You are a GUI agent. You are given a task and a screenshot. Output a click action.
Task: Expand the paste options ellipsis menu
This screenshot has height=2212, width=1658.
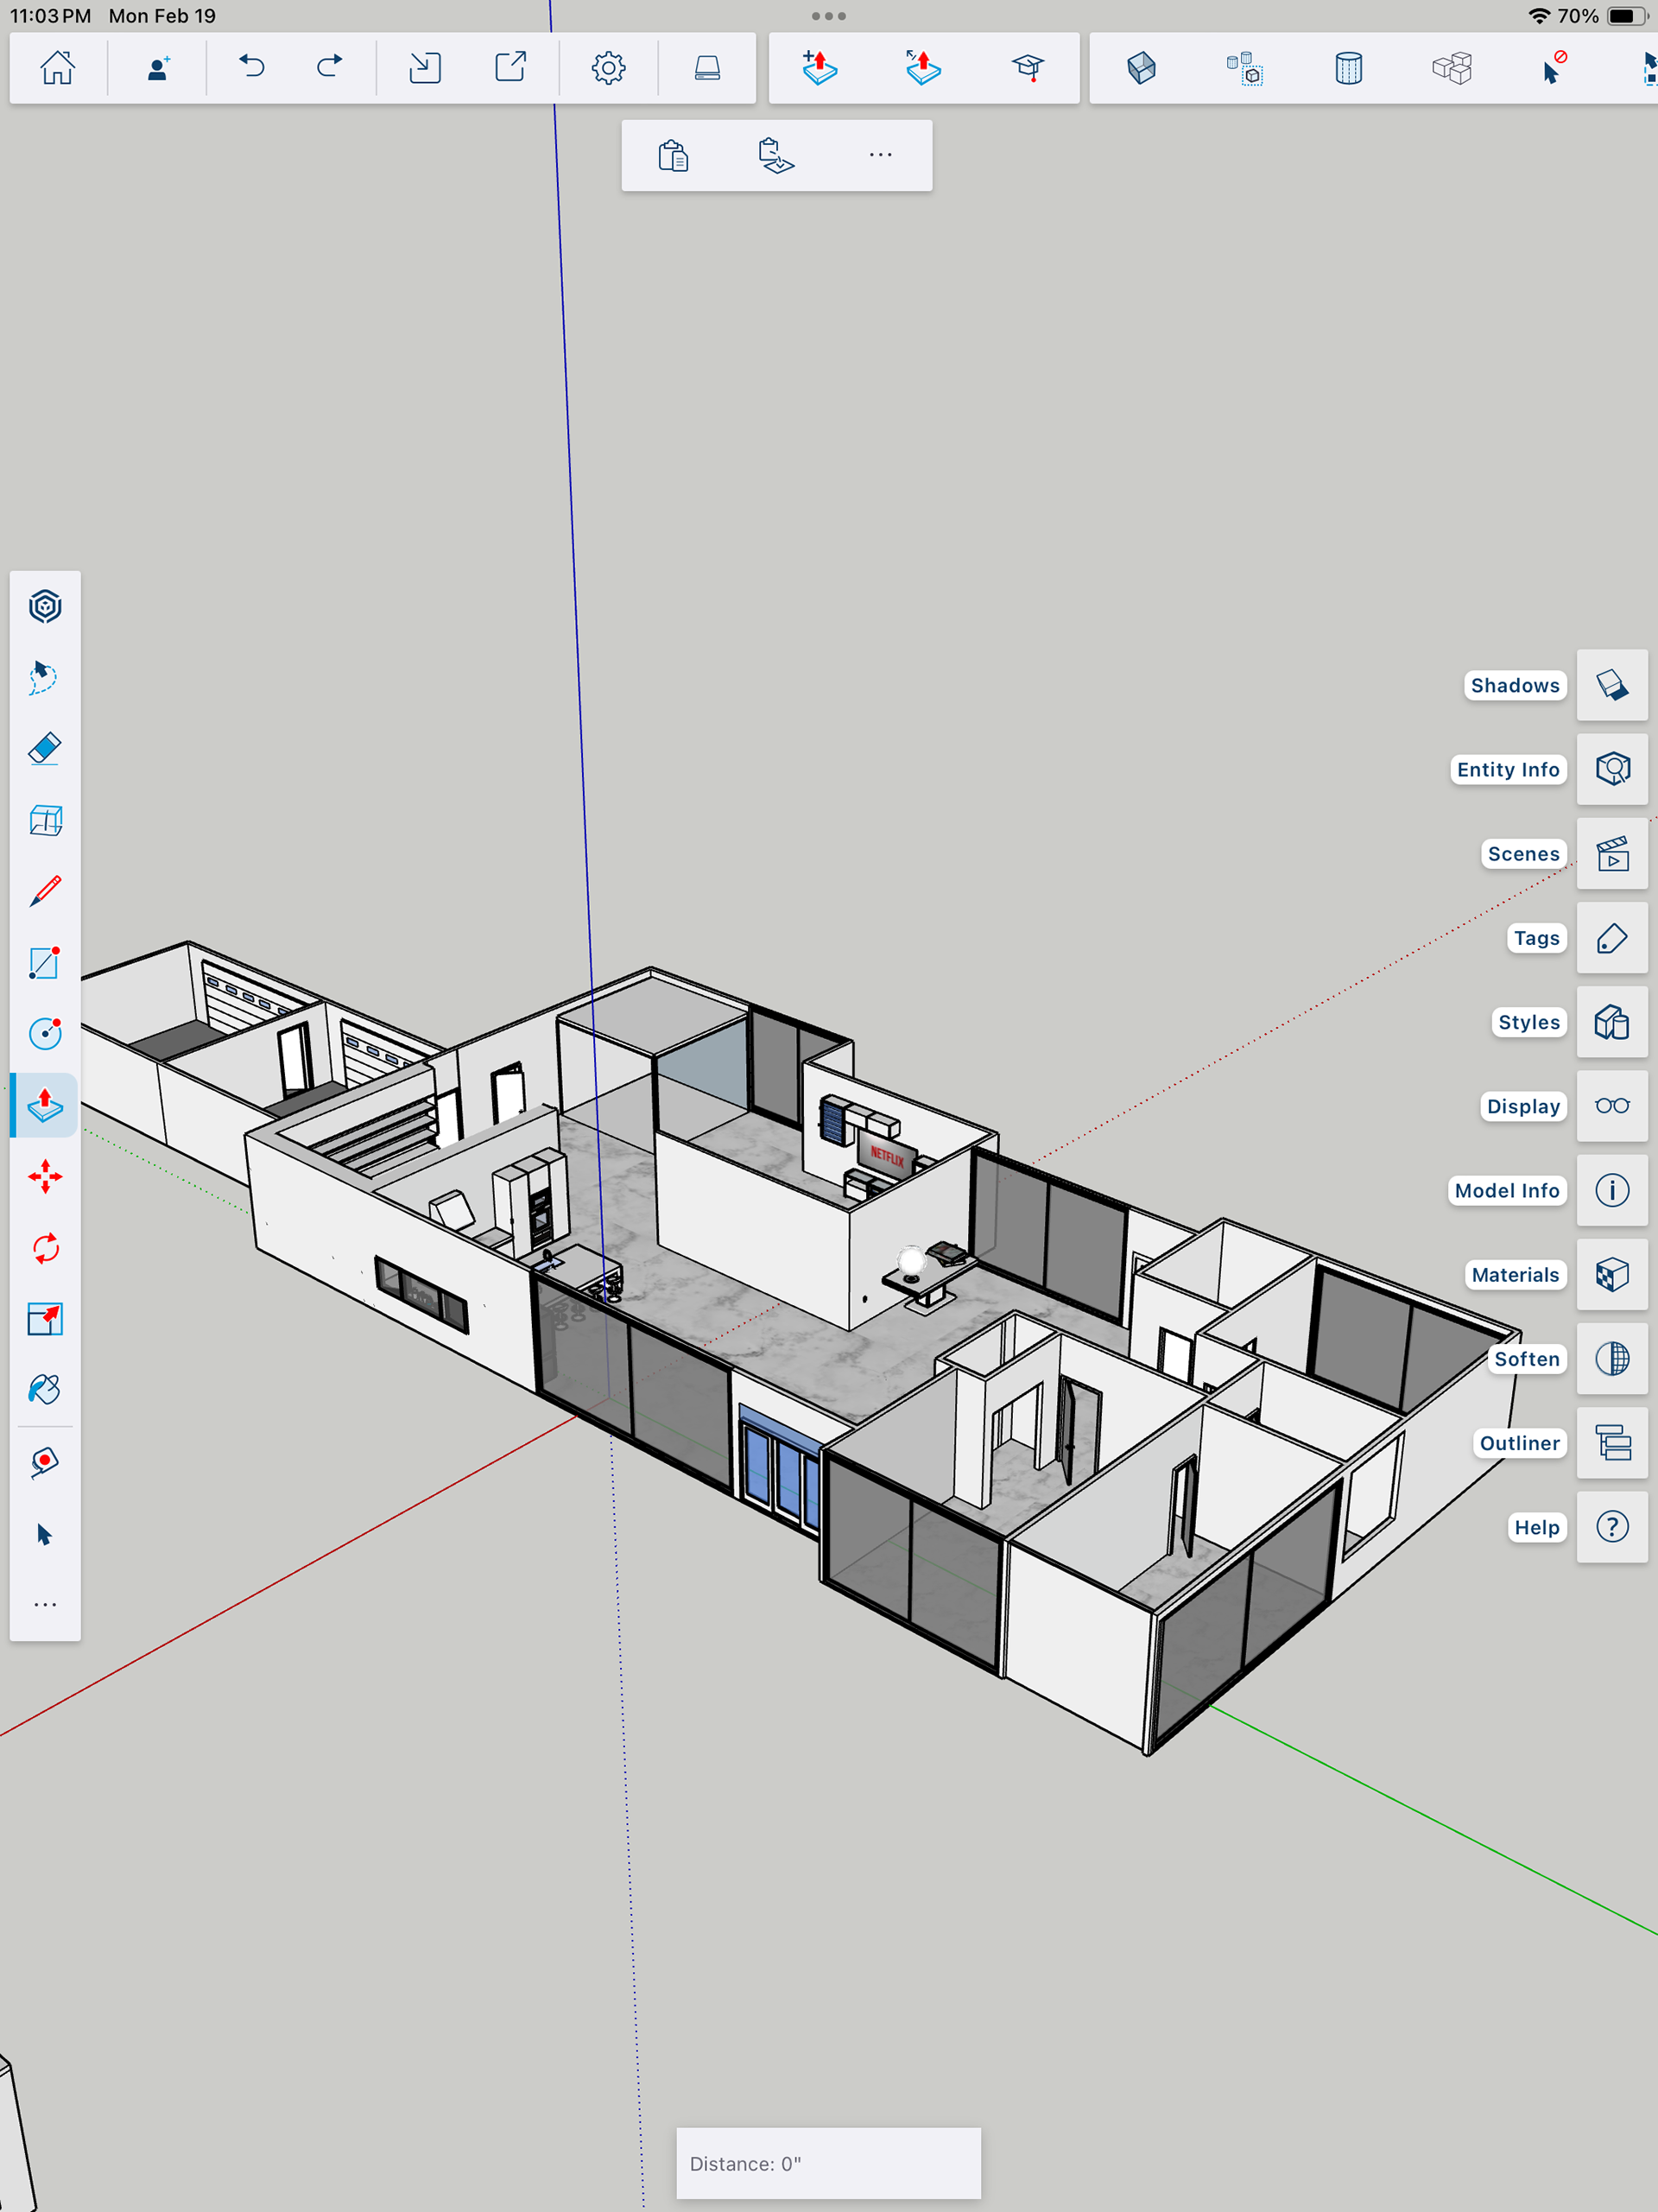point(880,155)
